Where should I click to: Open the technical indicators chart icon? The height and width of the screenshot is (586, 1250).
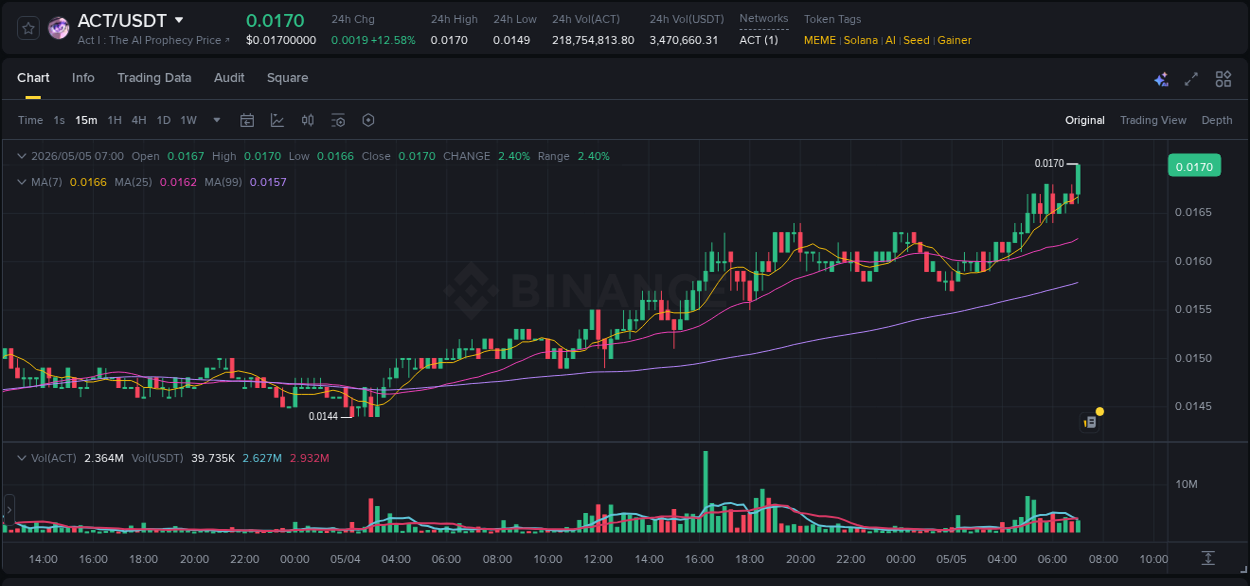(x=277, y=120)
